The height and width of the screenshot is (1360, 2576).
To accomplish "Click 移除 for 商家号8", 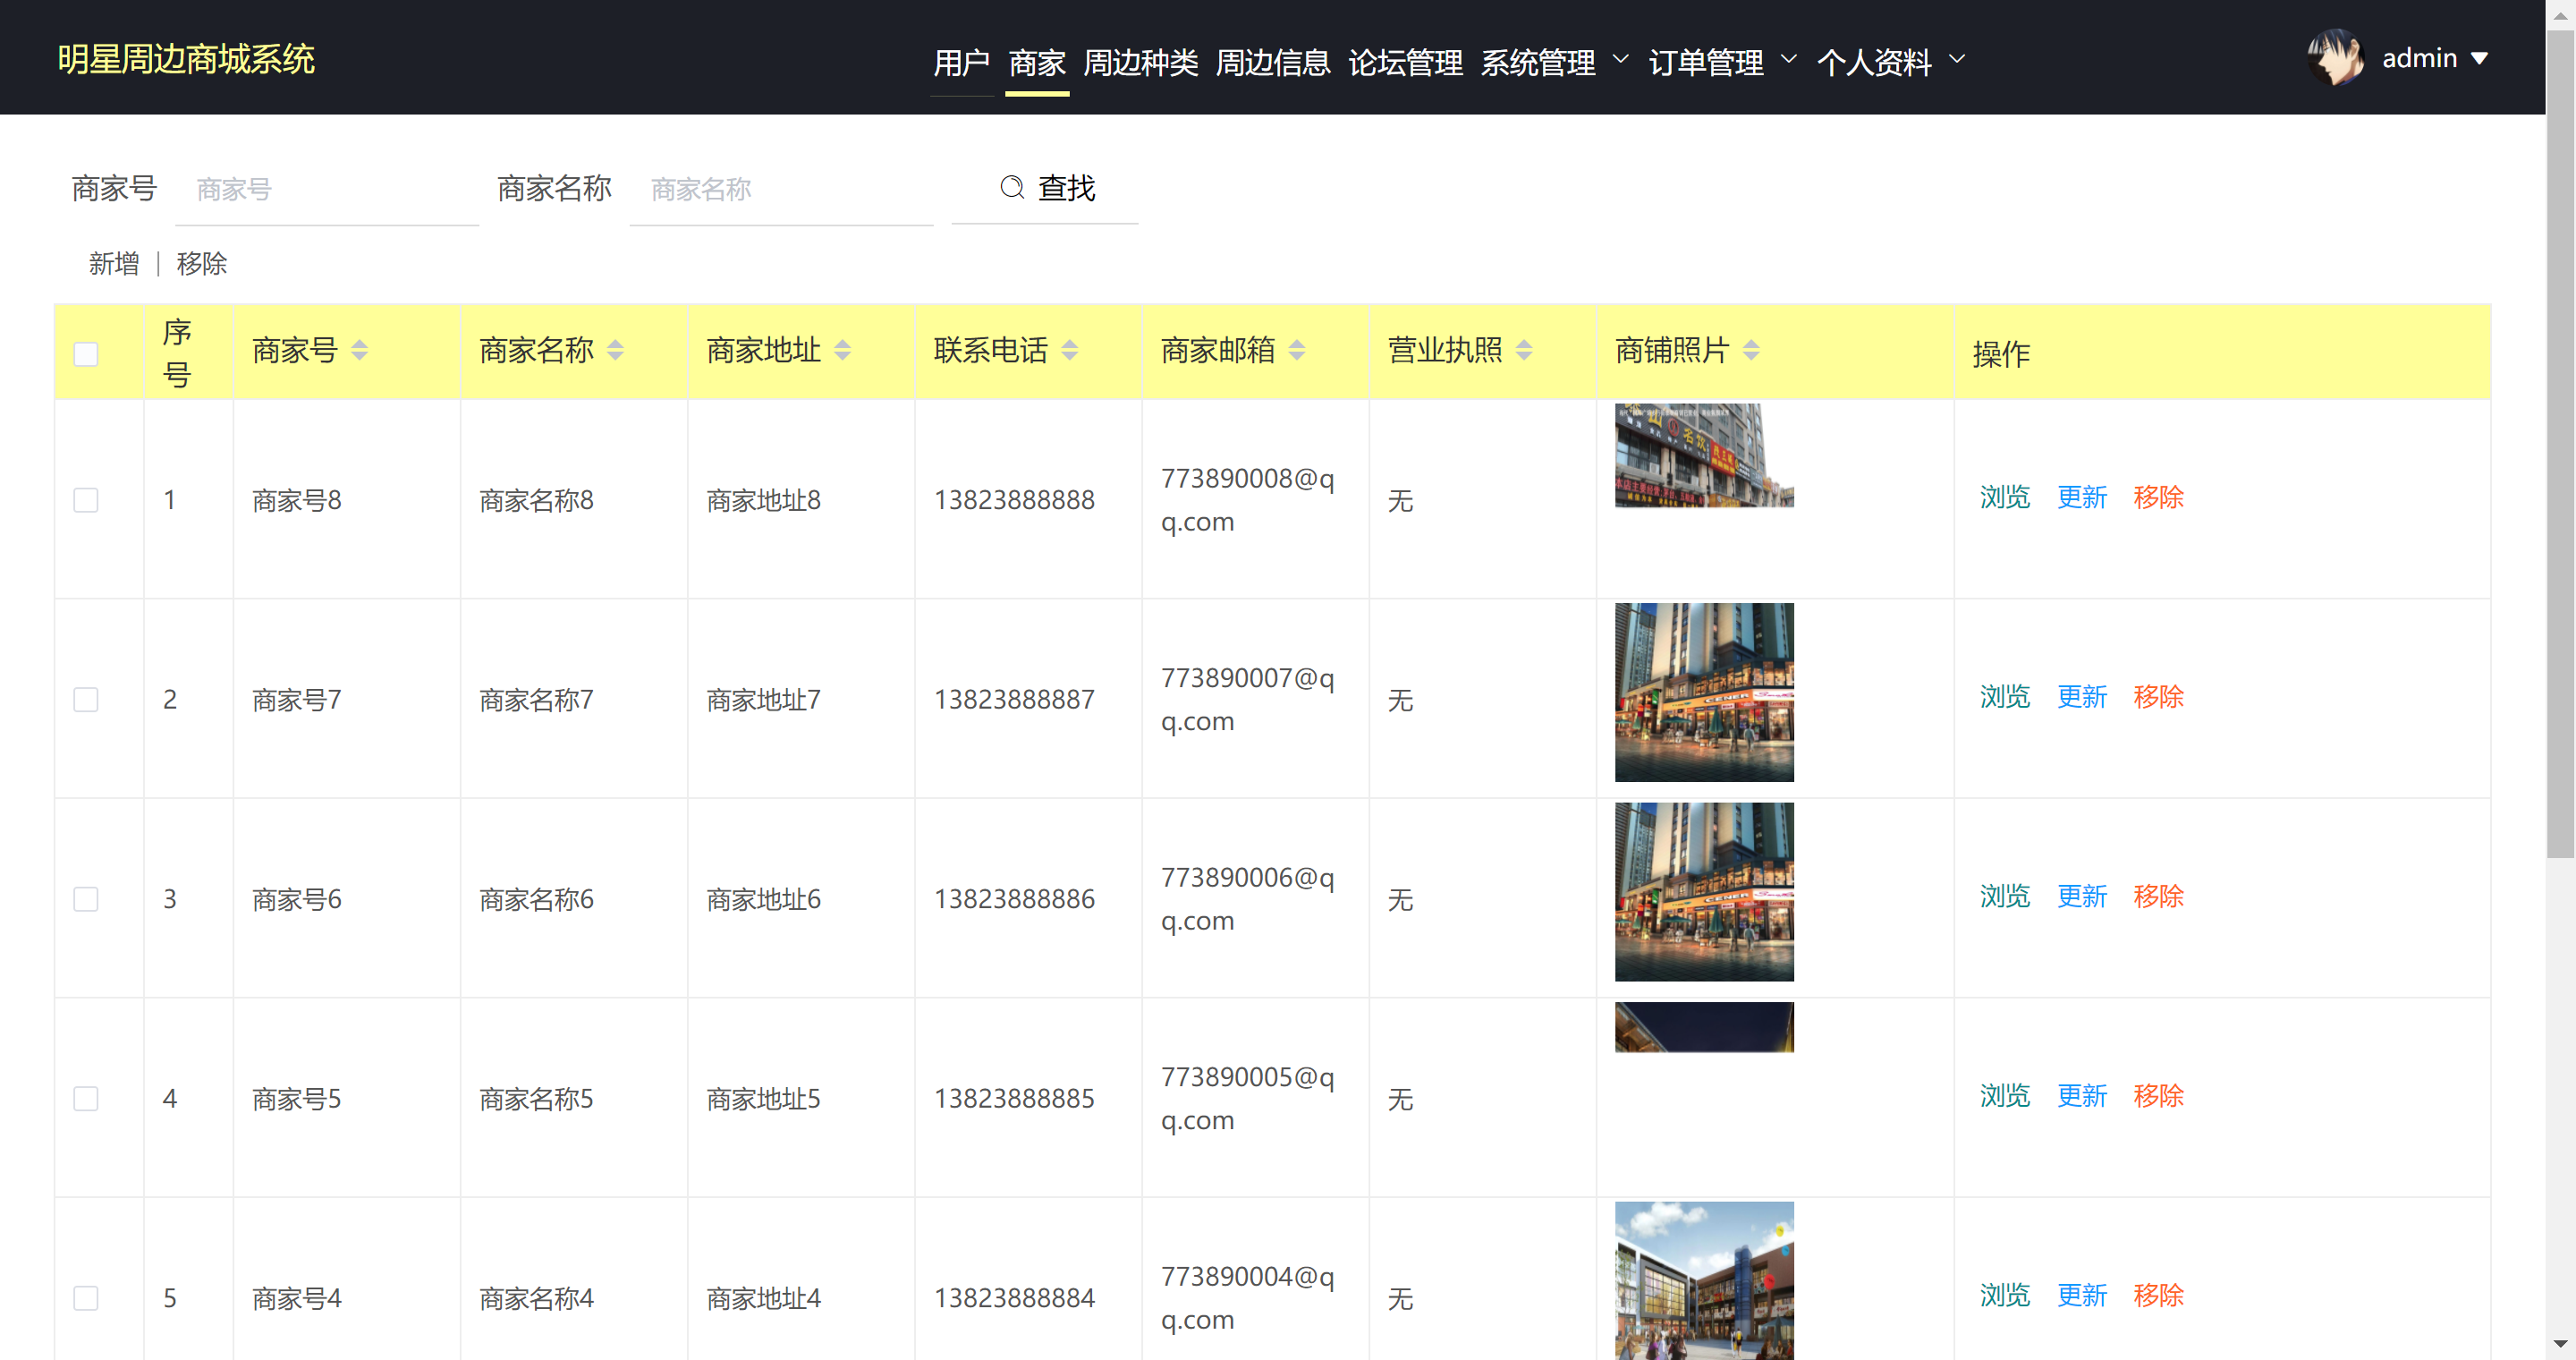I will [2158, 497].
